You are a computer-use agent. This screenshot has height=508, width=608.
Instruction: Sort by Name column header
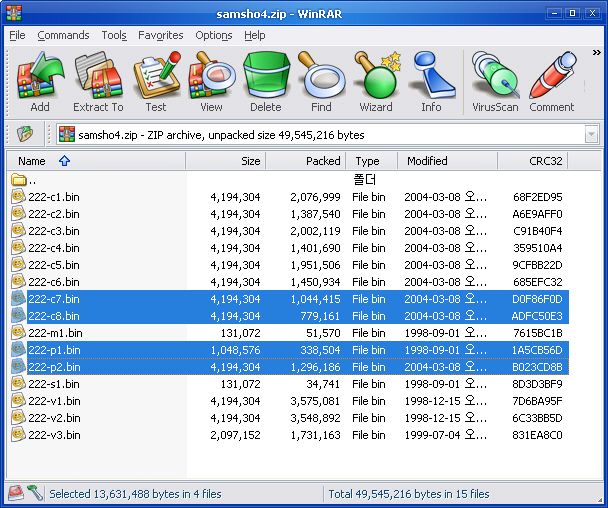coord(96,161)
